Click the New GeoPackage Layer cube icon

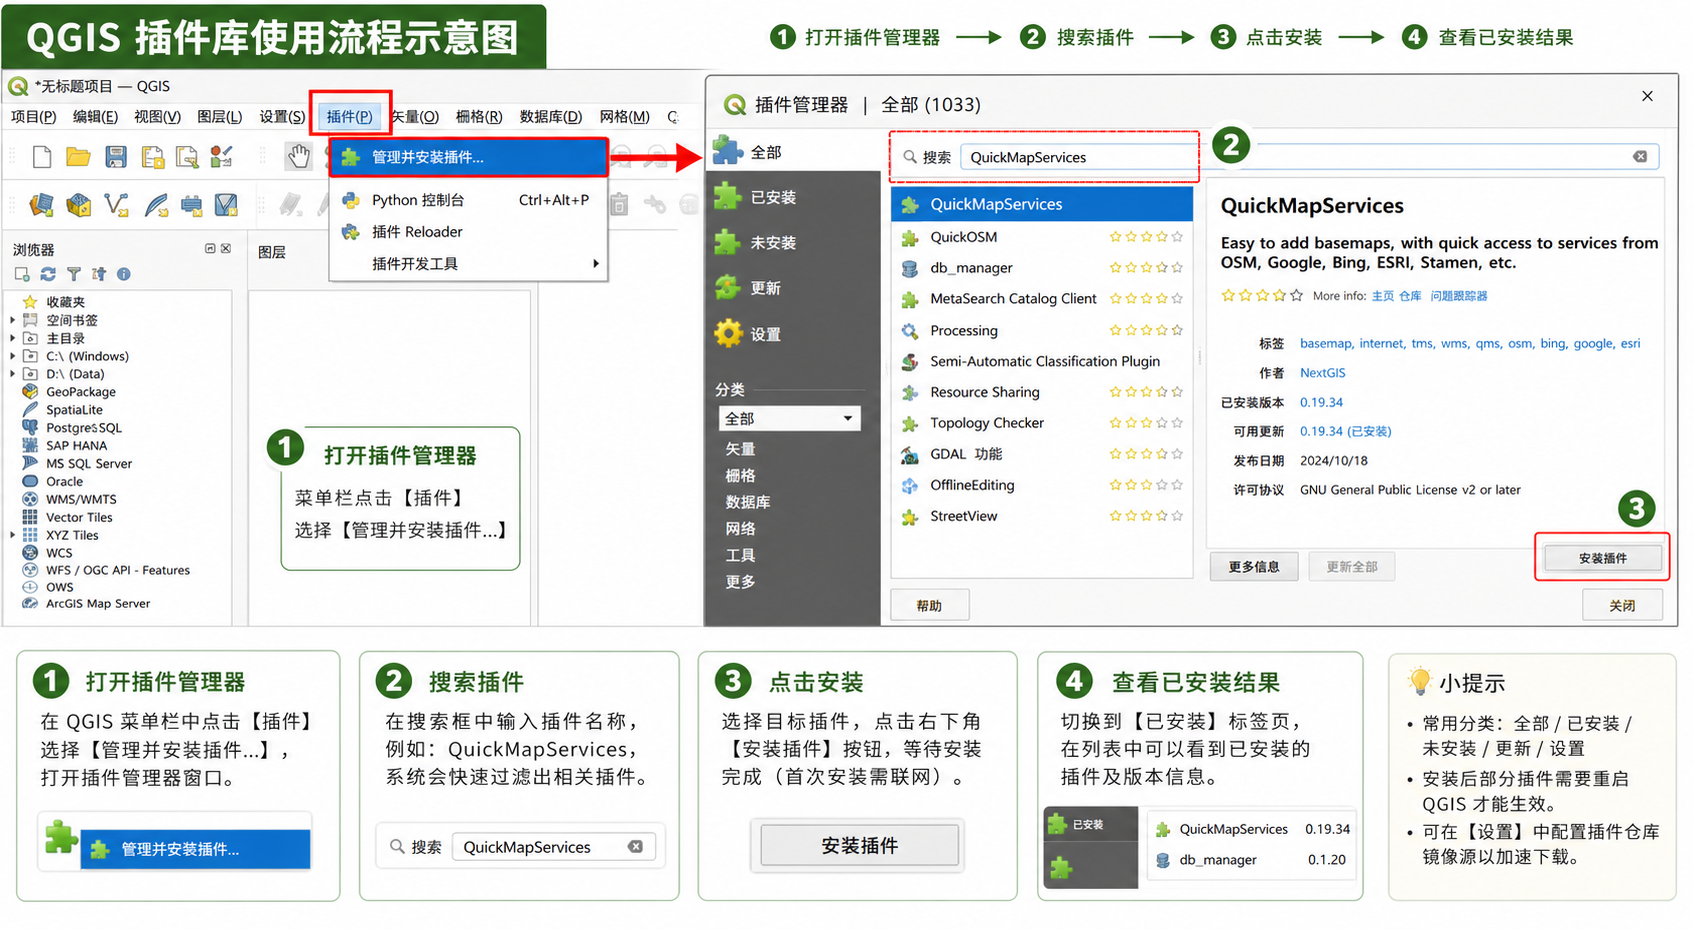click(78, 205)
